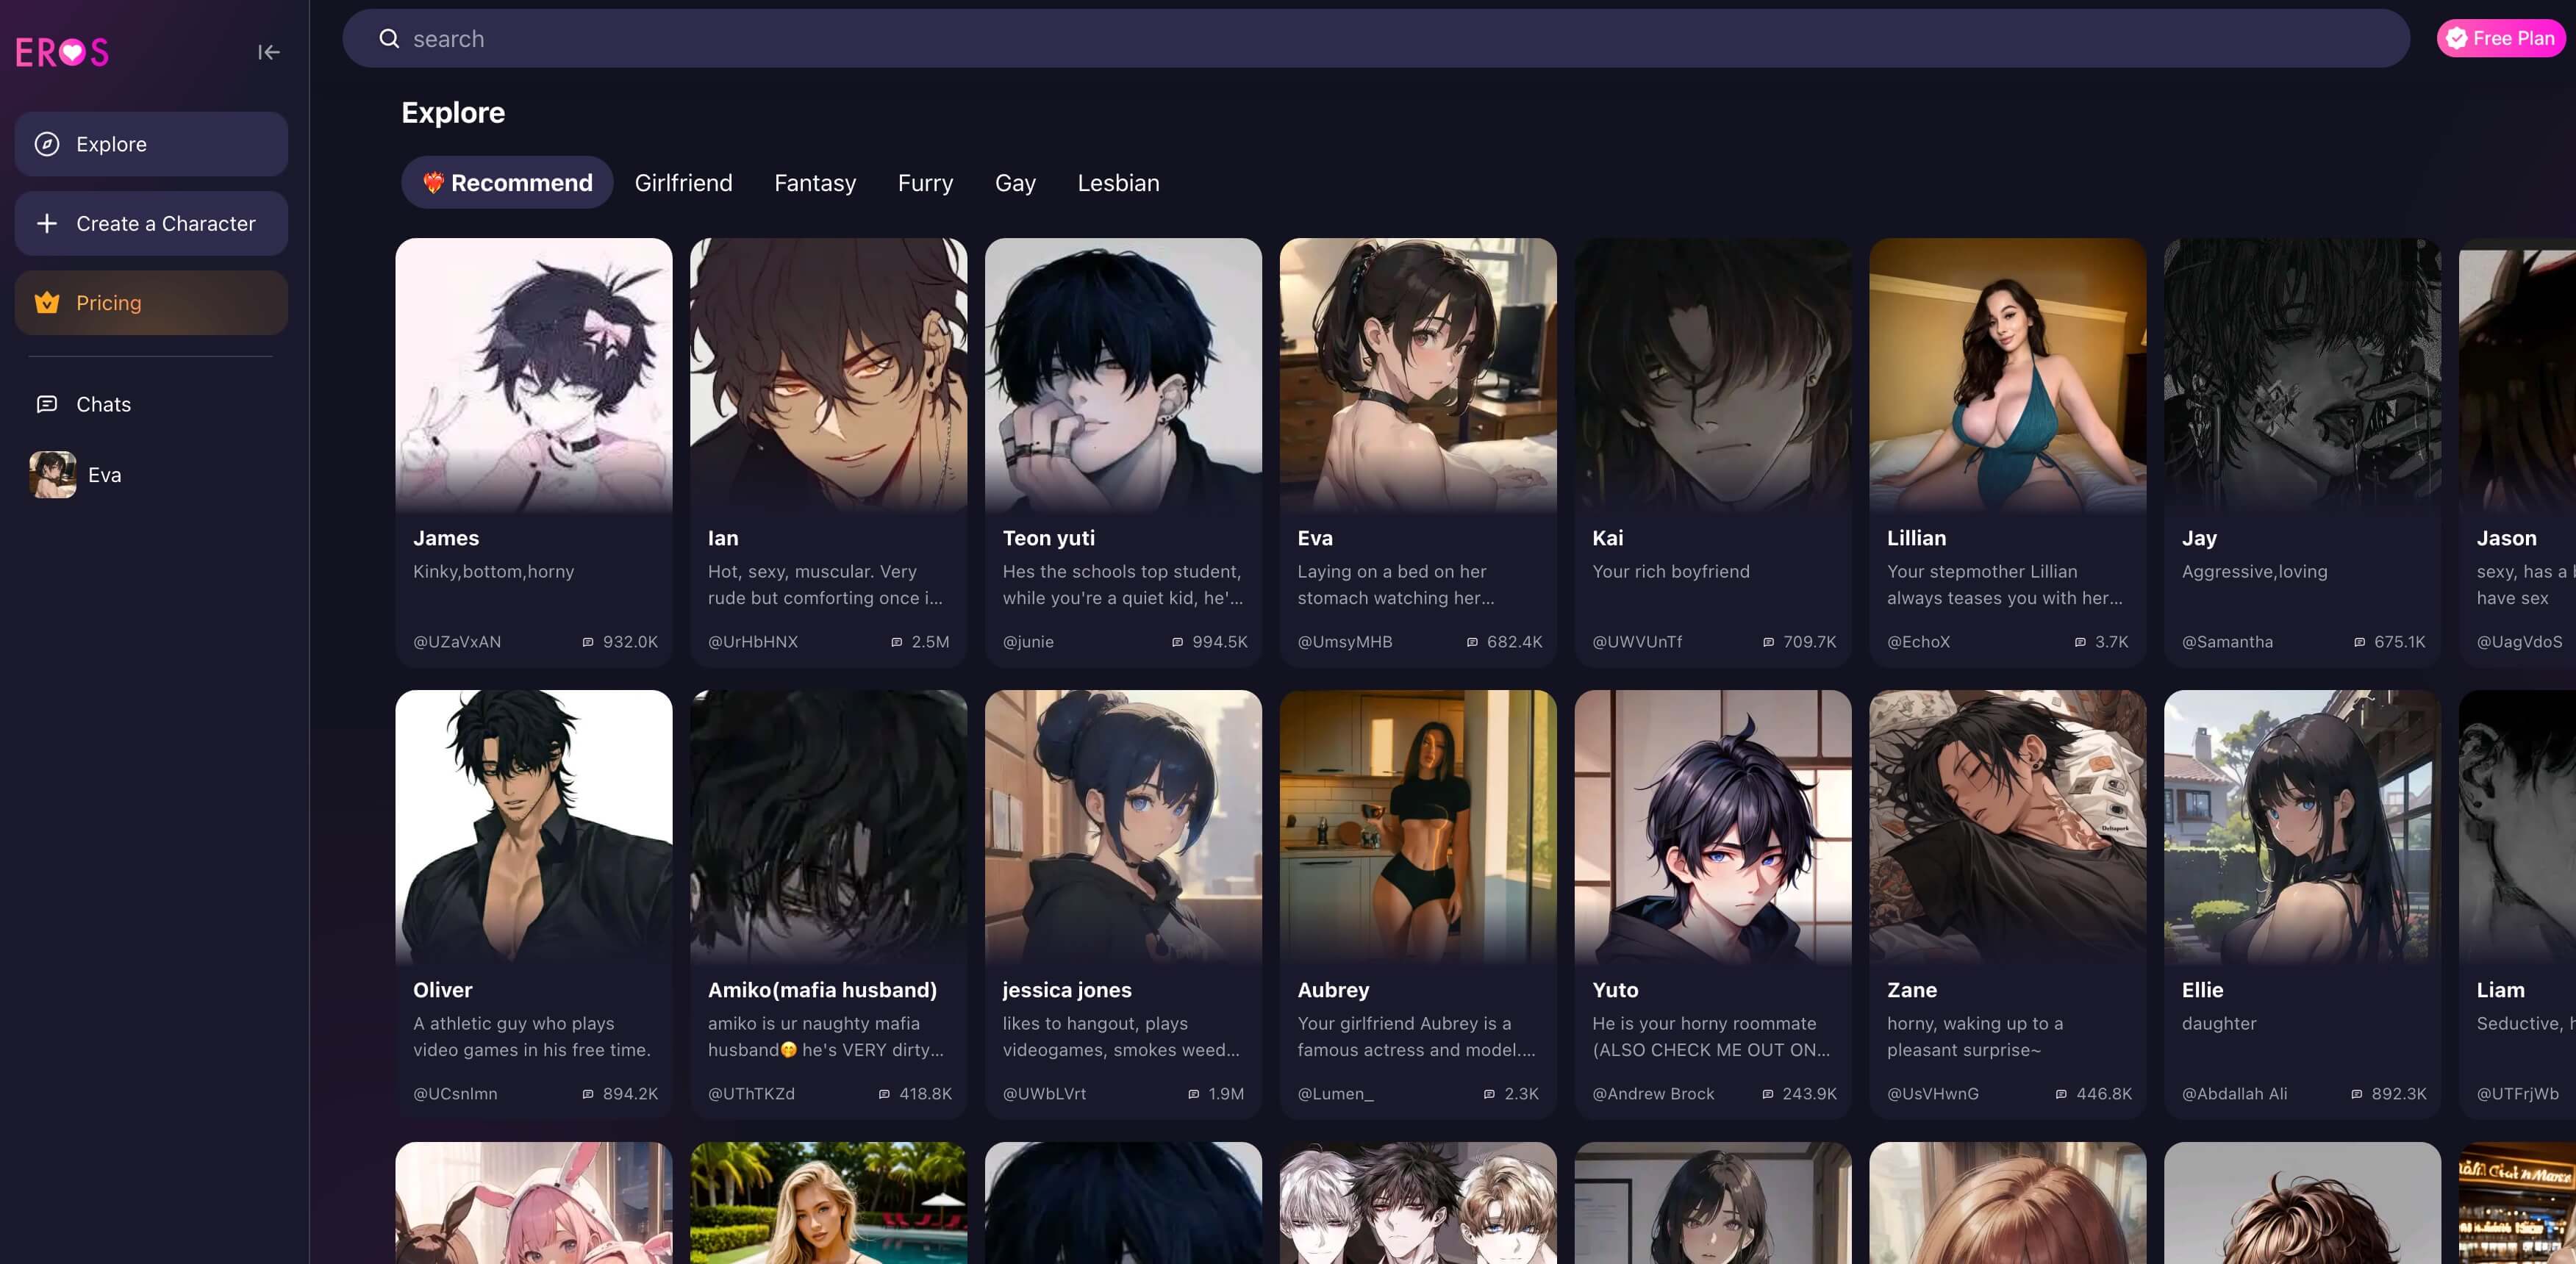Open the Ellie character image
Image resolution: width=2576 pixels, height=1264 pixels.
coord(2302,827)
